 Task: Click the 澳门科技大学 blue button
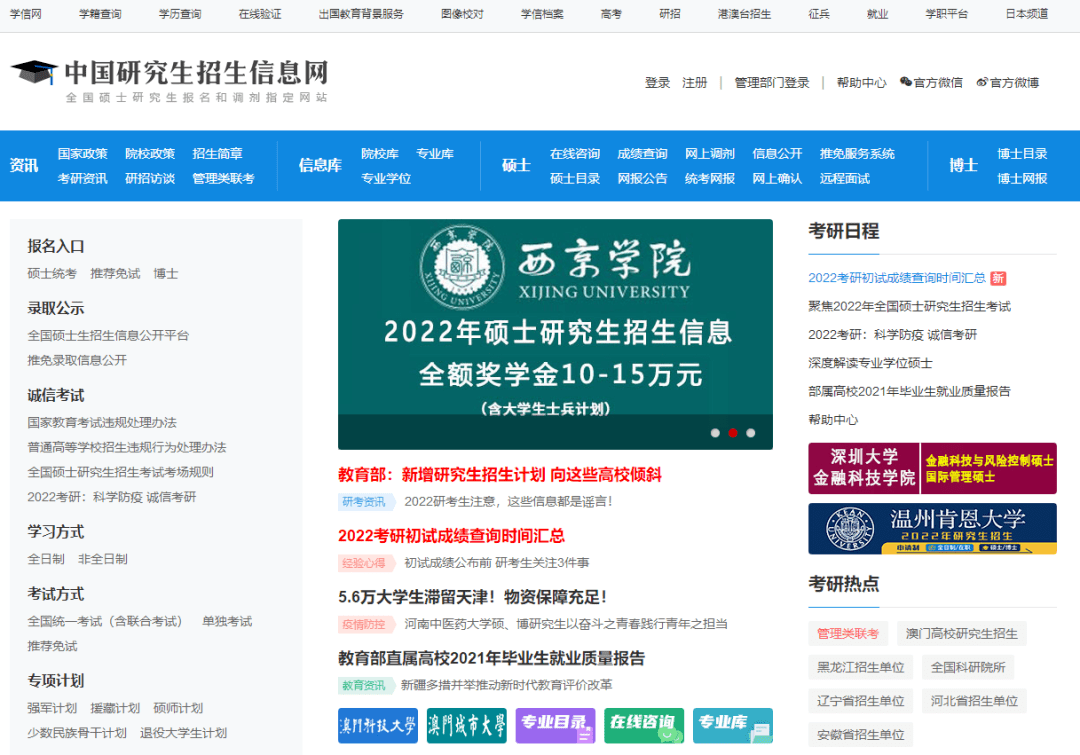[377, 725]
